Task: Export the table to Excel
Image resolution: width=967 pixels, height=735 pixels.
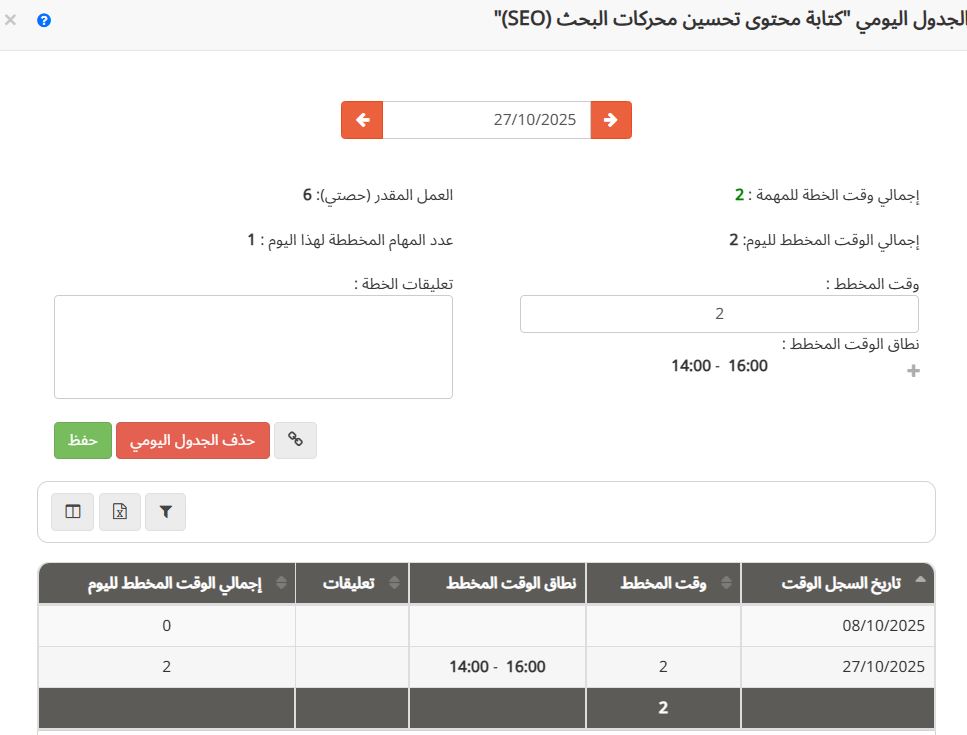Action: click(x=120, y=511)
